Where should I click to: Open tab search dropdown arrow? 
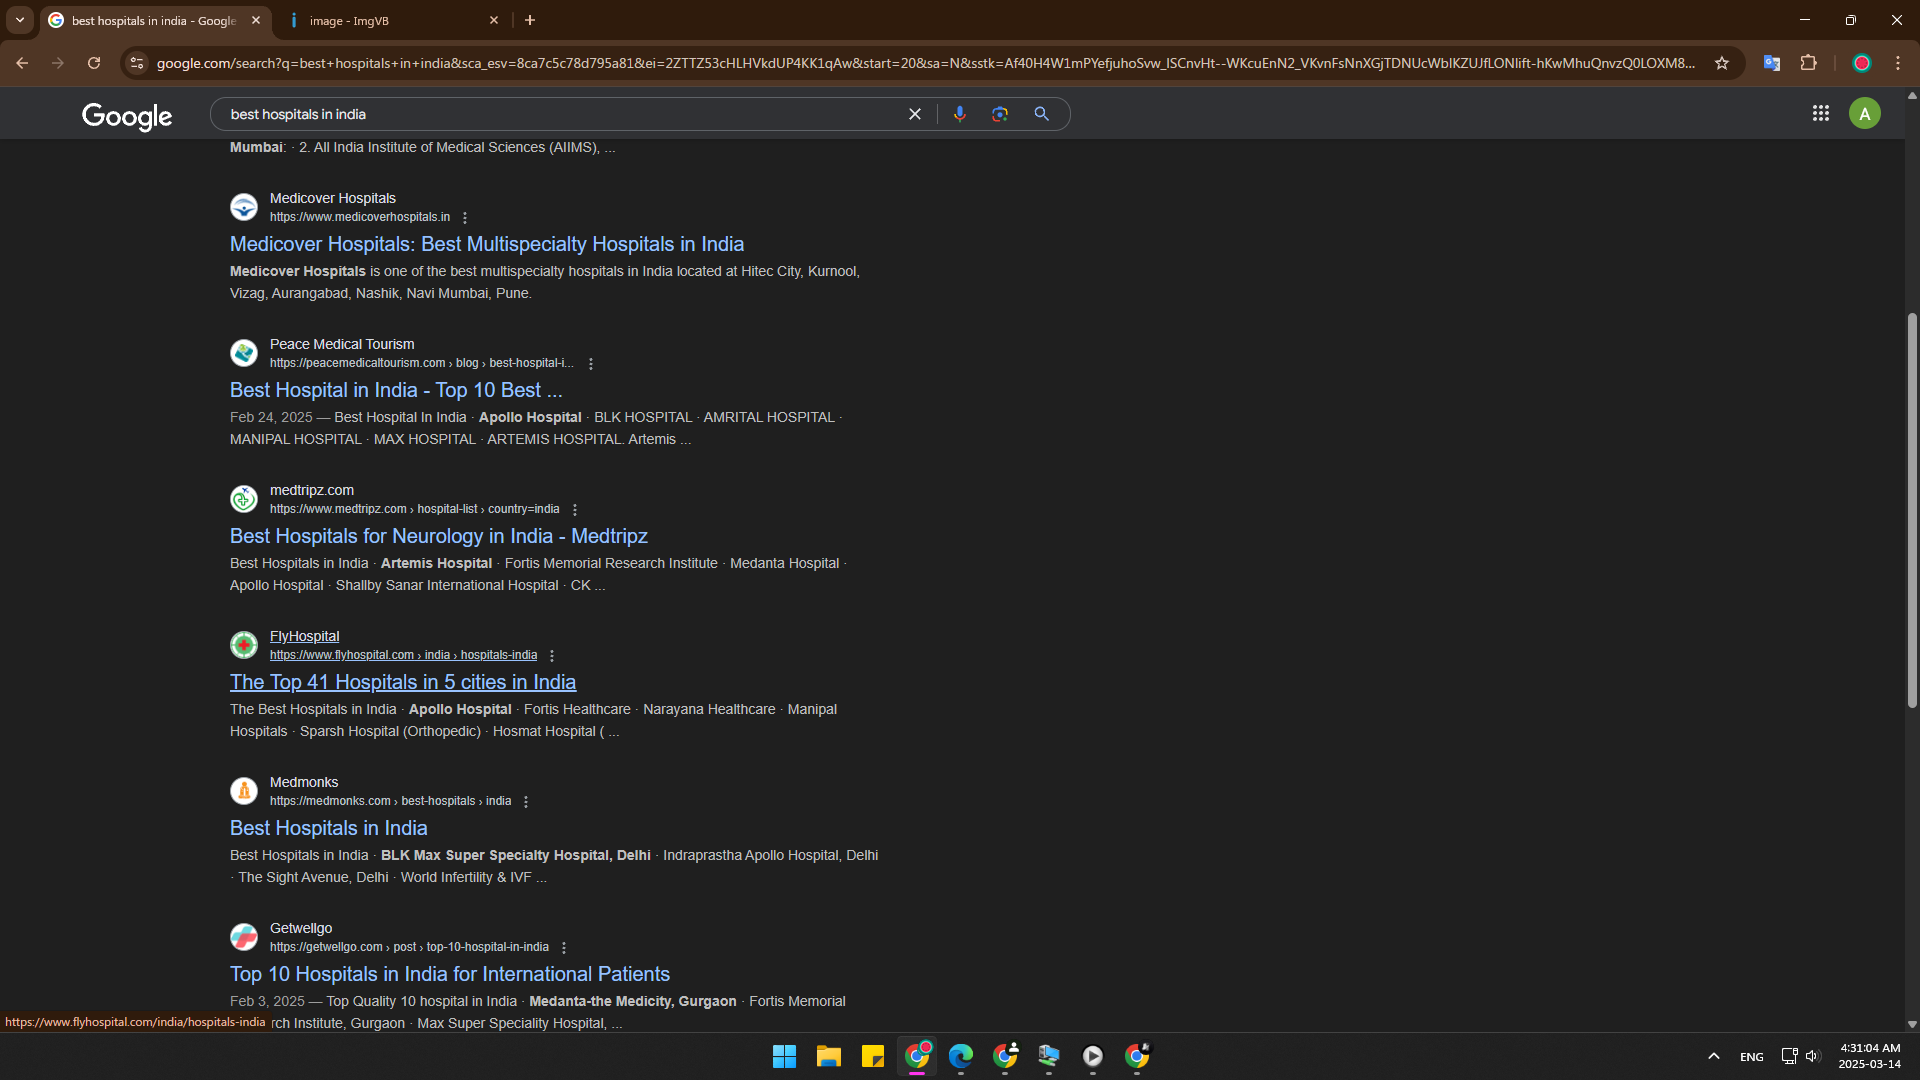point(20,20)
